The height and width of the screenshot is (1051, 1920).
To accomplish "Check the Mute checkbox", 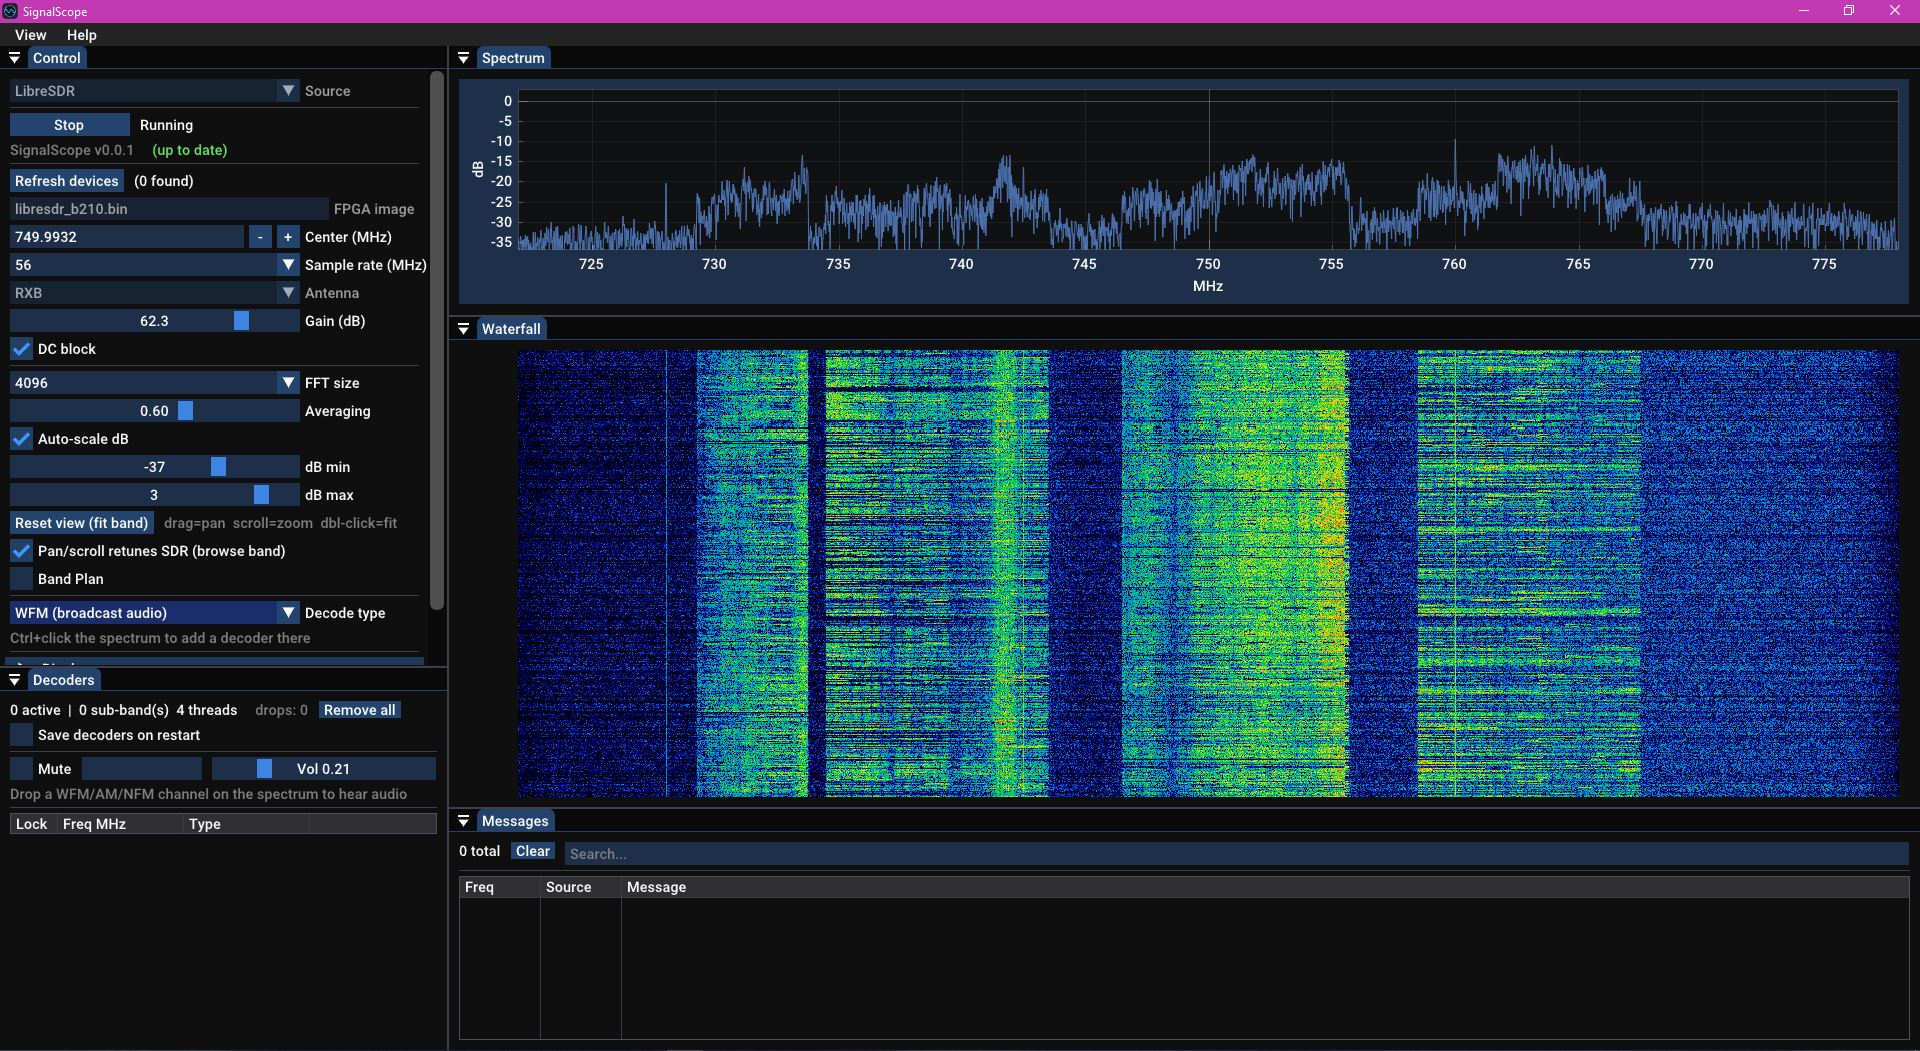I will tap(21, 769).
